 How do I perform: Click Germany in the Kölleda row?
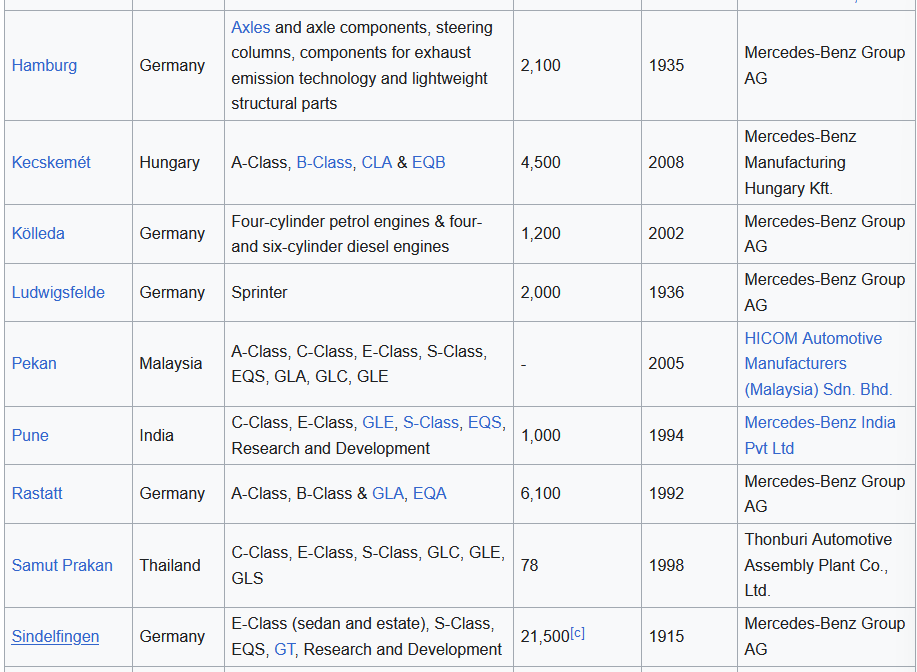[x=172, y=233]
